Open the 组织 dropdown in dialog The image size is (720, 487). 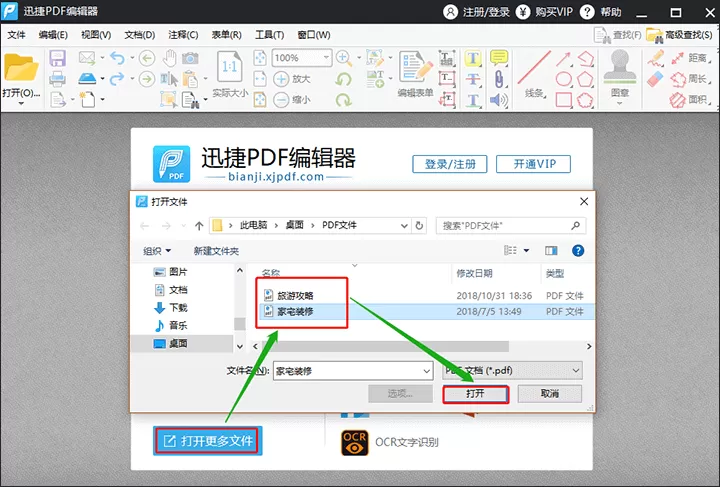coord(157,251)
